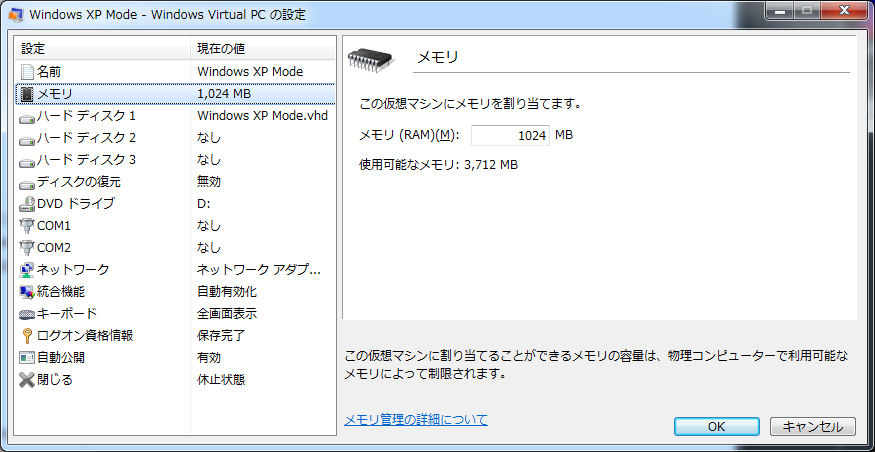Open the ディスクの復元 setting

click(x=175, y=182)
